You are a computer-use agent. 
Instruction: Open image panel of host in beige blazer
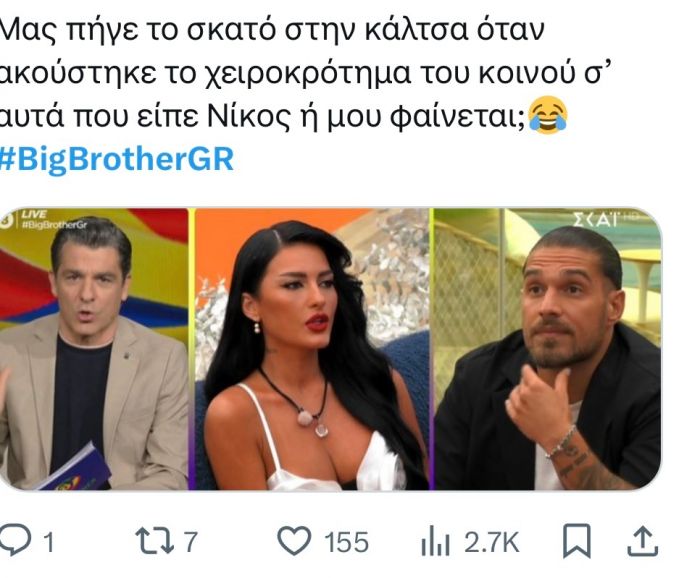pos(94,349)
